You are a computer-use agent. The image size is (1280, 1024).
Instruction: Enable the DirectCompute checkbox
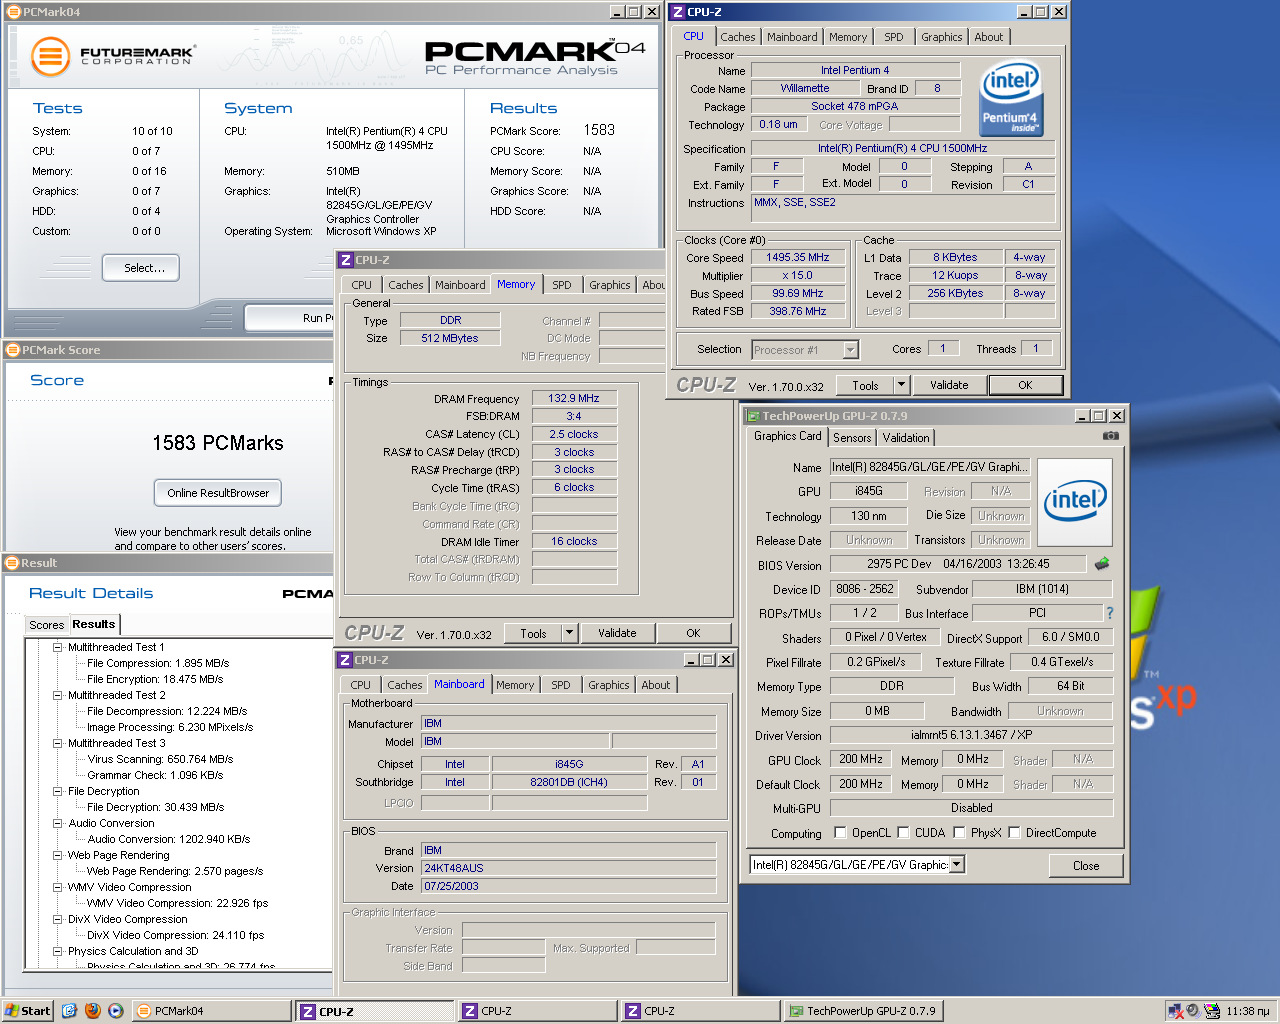pyautogui.click(x=1014, y=832)
